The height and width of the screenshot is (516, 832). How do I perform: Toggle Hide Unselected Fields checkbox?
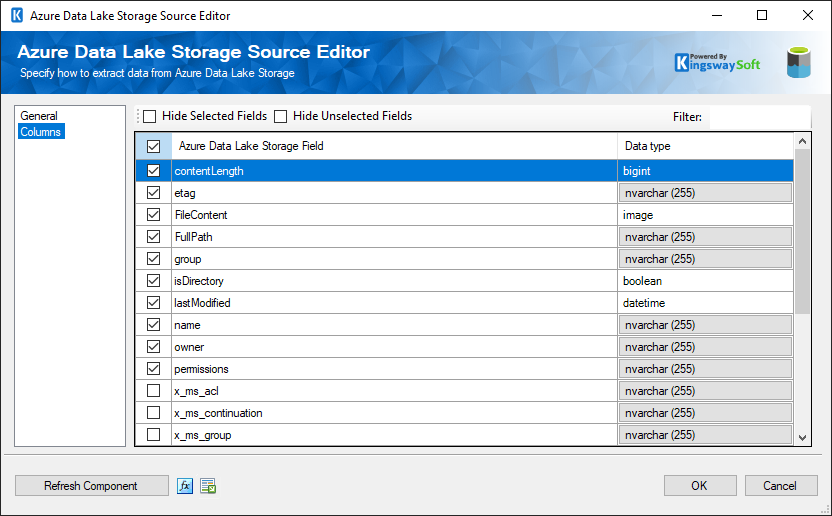pyautogui.click(x=281, y=116)
